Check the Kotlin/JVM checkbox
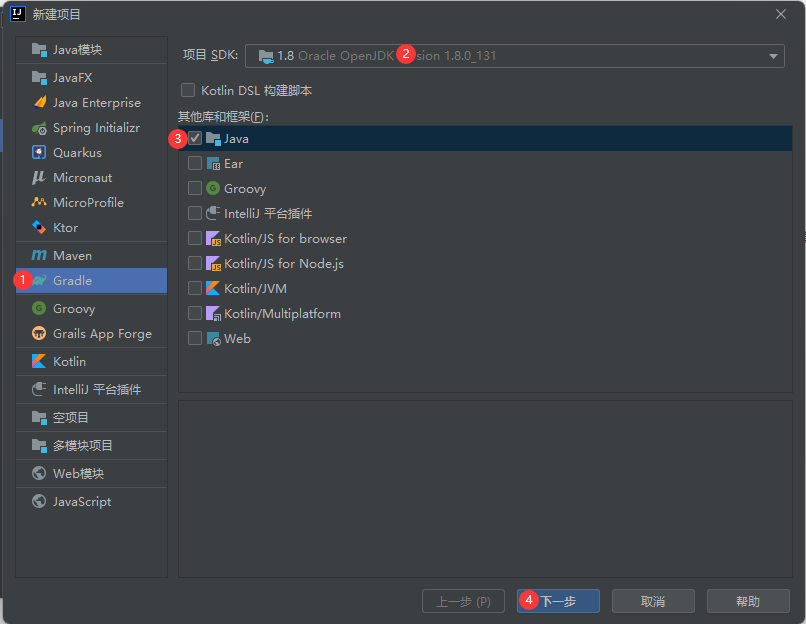This screenshot has height=624, width=806. point(195,288)
